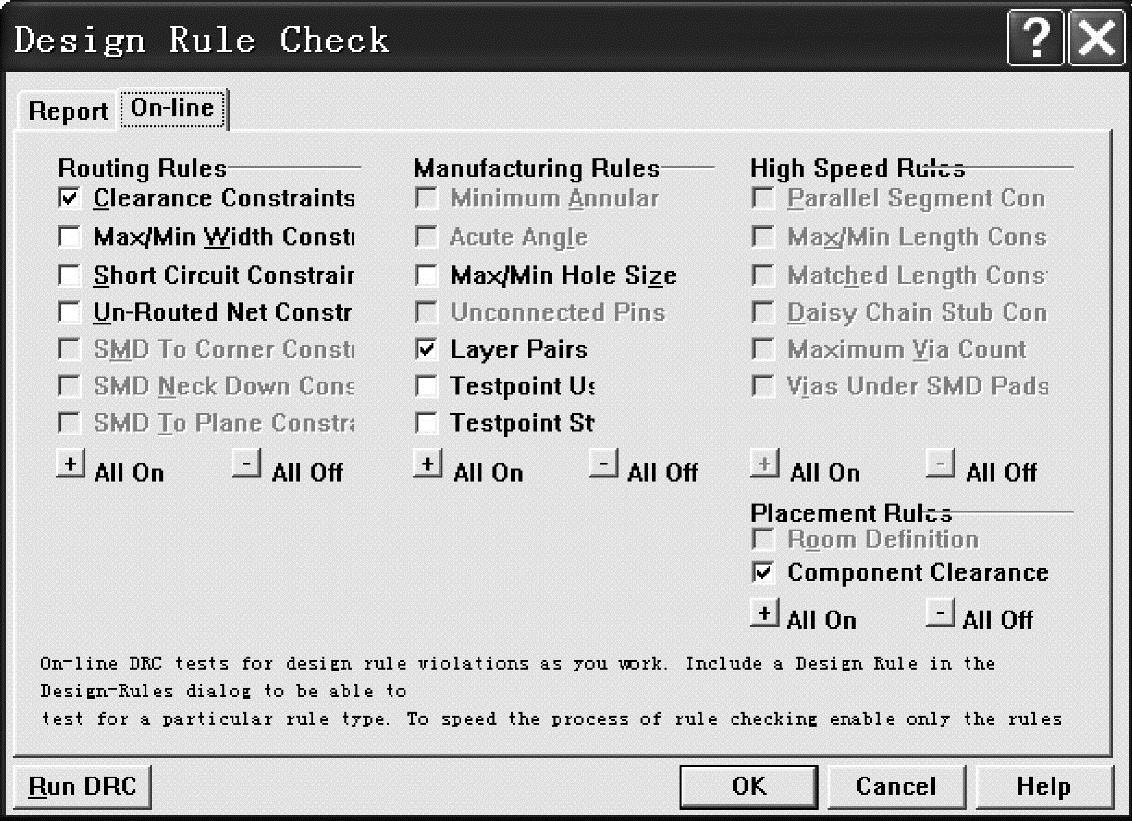1132x821 pixels.
Task: Click the Manufacturing Rules group heading
Action: [536, 168]
